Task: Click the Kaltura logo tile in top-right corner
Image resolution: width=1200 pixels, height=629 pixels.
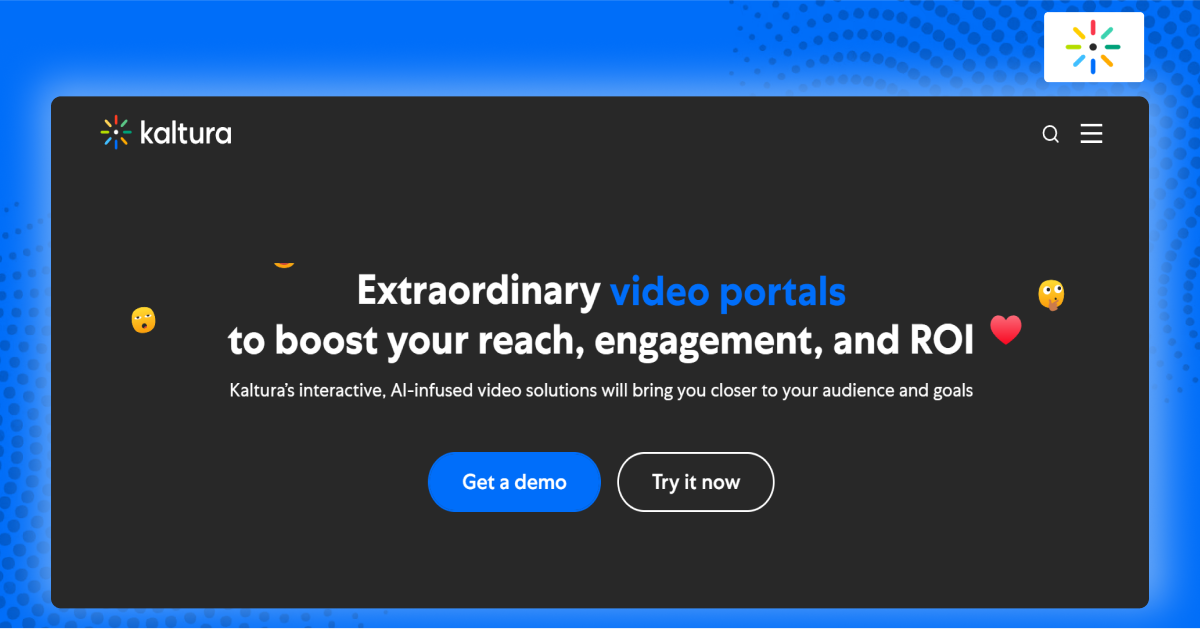Action: [1093, 47]
